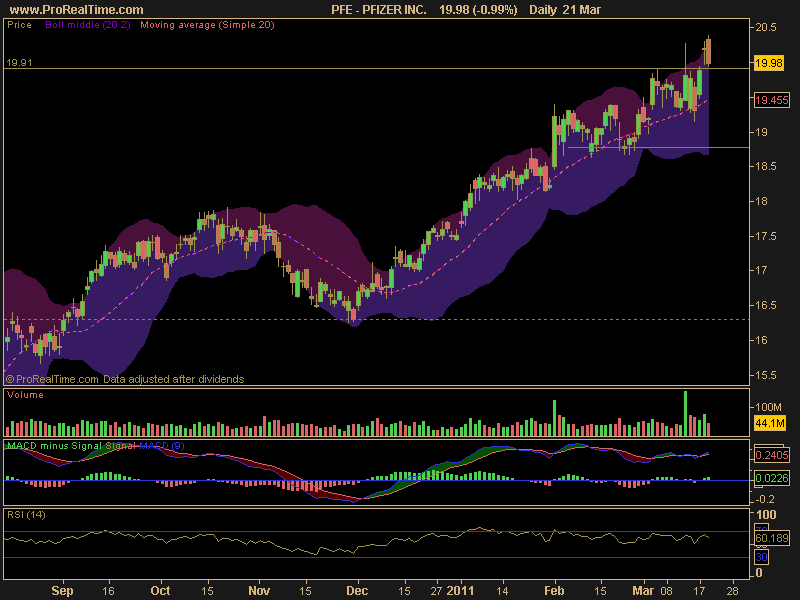Screen dimensions: 800x600
Task: Click the MACD minus Signal panel label
Action: (x=55, y=445)
